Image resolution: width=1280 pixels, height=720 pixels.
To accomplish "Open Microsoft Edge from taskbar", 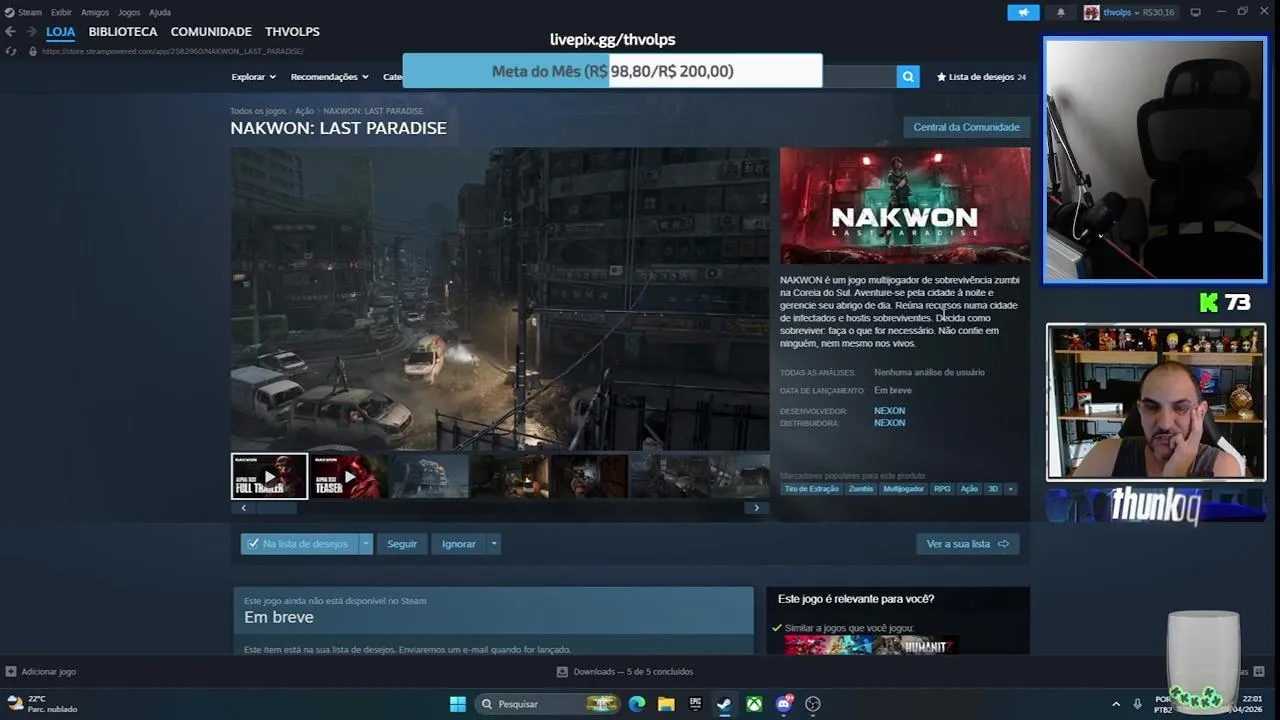I will pyautogui.click(x=637, y=704).
